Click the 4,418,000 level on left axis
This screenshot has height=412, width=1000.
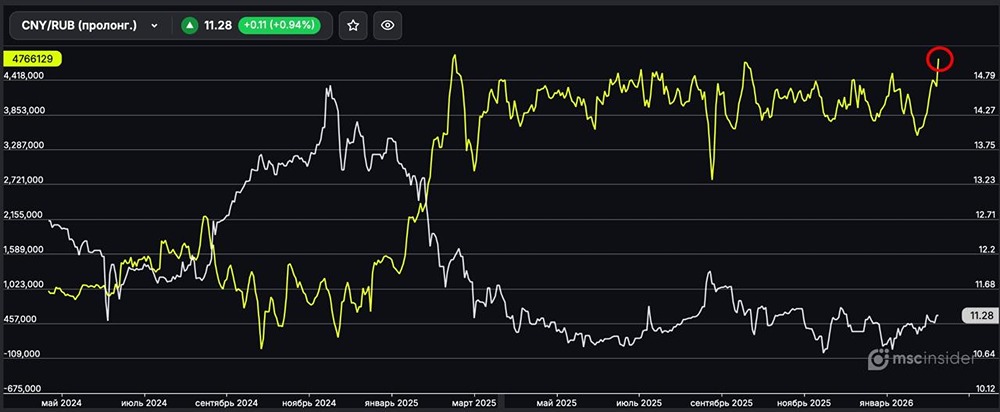(x=25, y=76)
